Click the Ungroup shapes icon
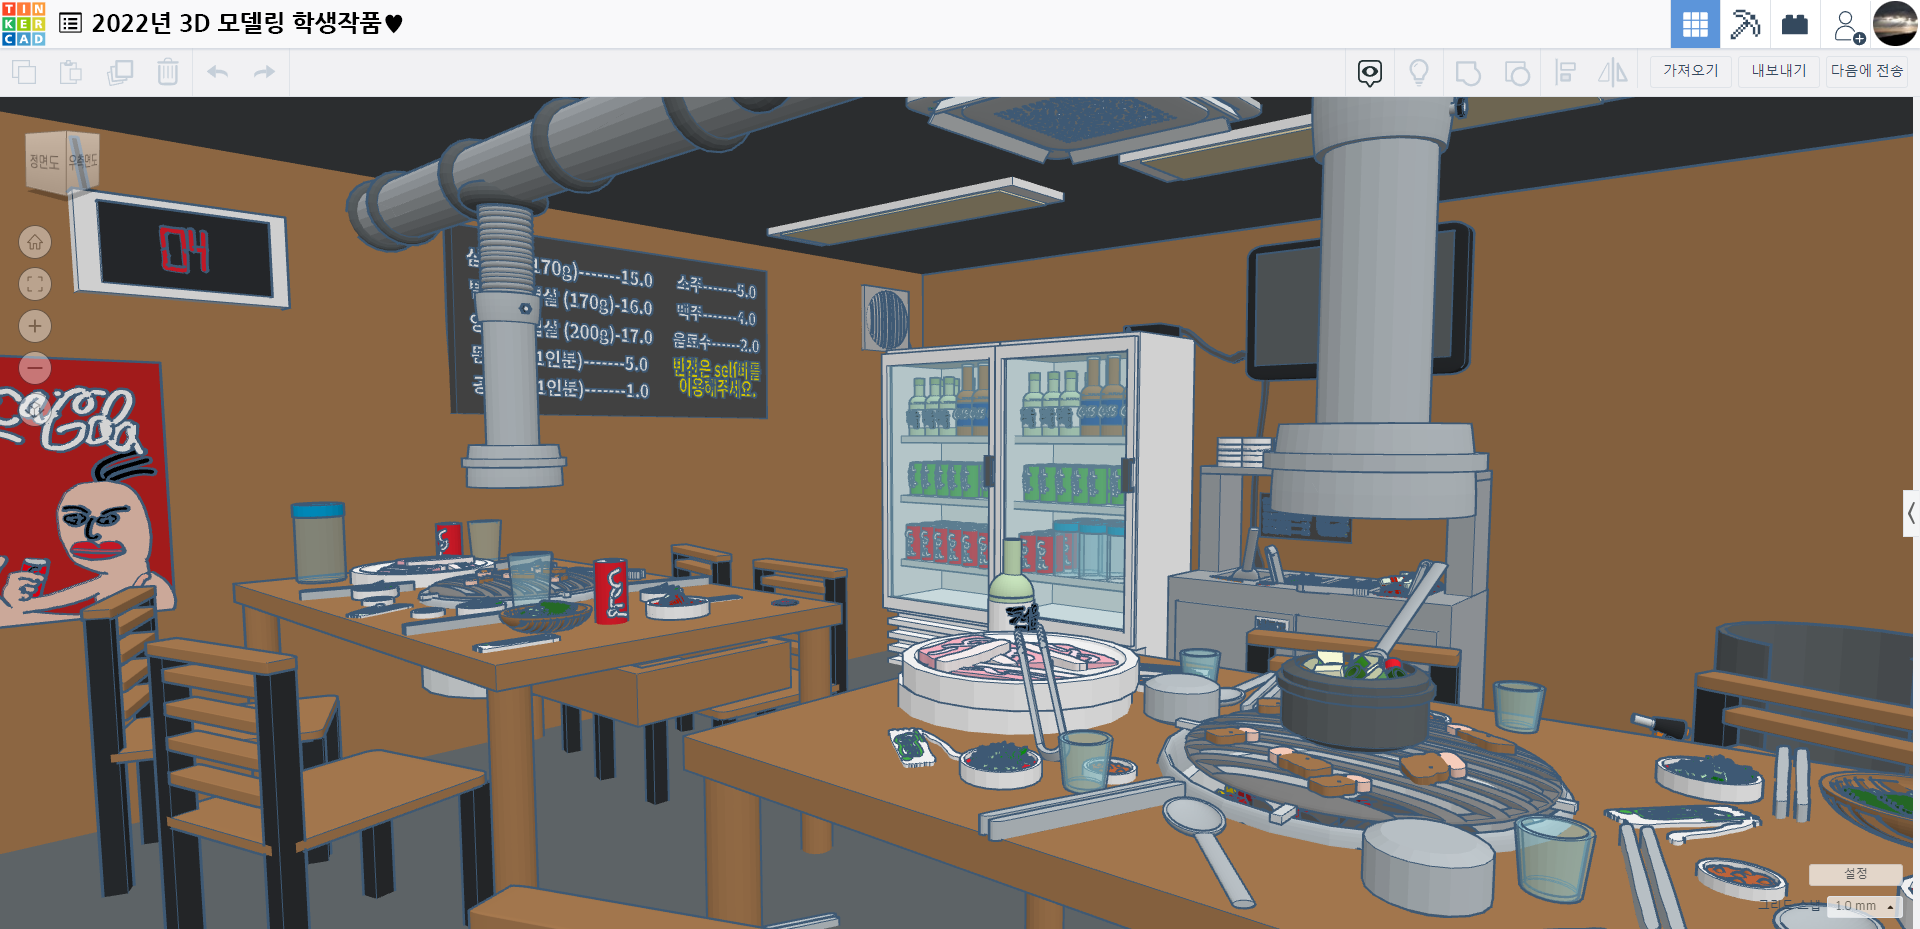Screen dimensions: 1920x929 point(1517,73)
